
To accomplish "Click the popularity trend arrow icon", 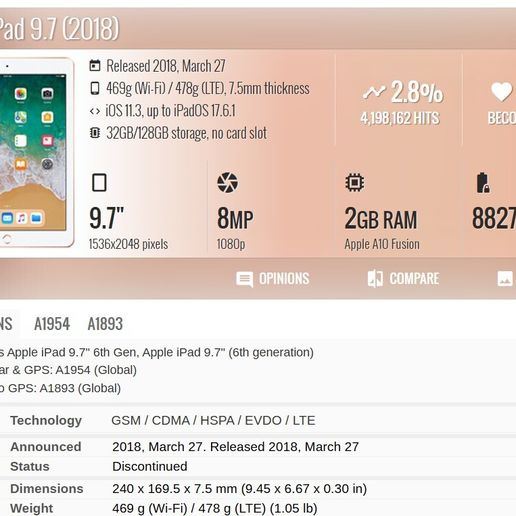I will pyautogui.click(x=374, y=92).
